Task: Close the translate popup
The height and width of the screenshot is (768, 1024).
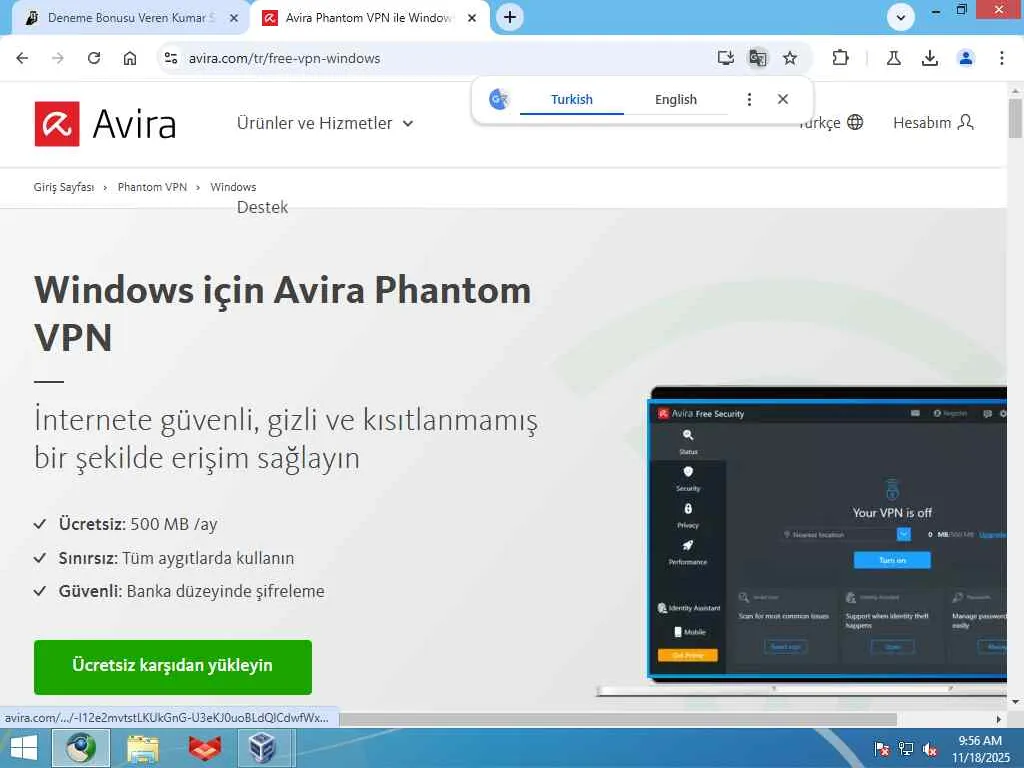Action: pos(783,99)
